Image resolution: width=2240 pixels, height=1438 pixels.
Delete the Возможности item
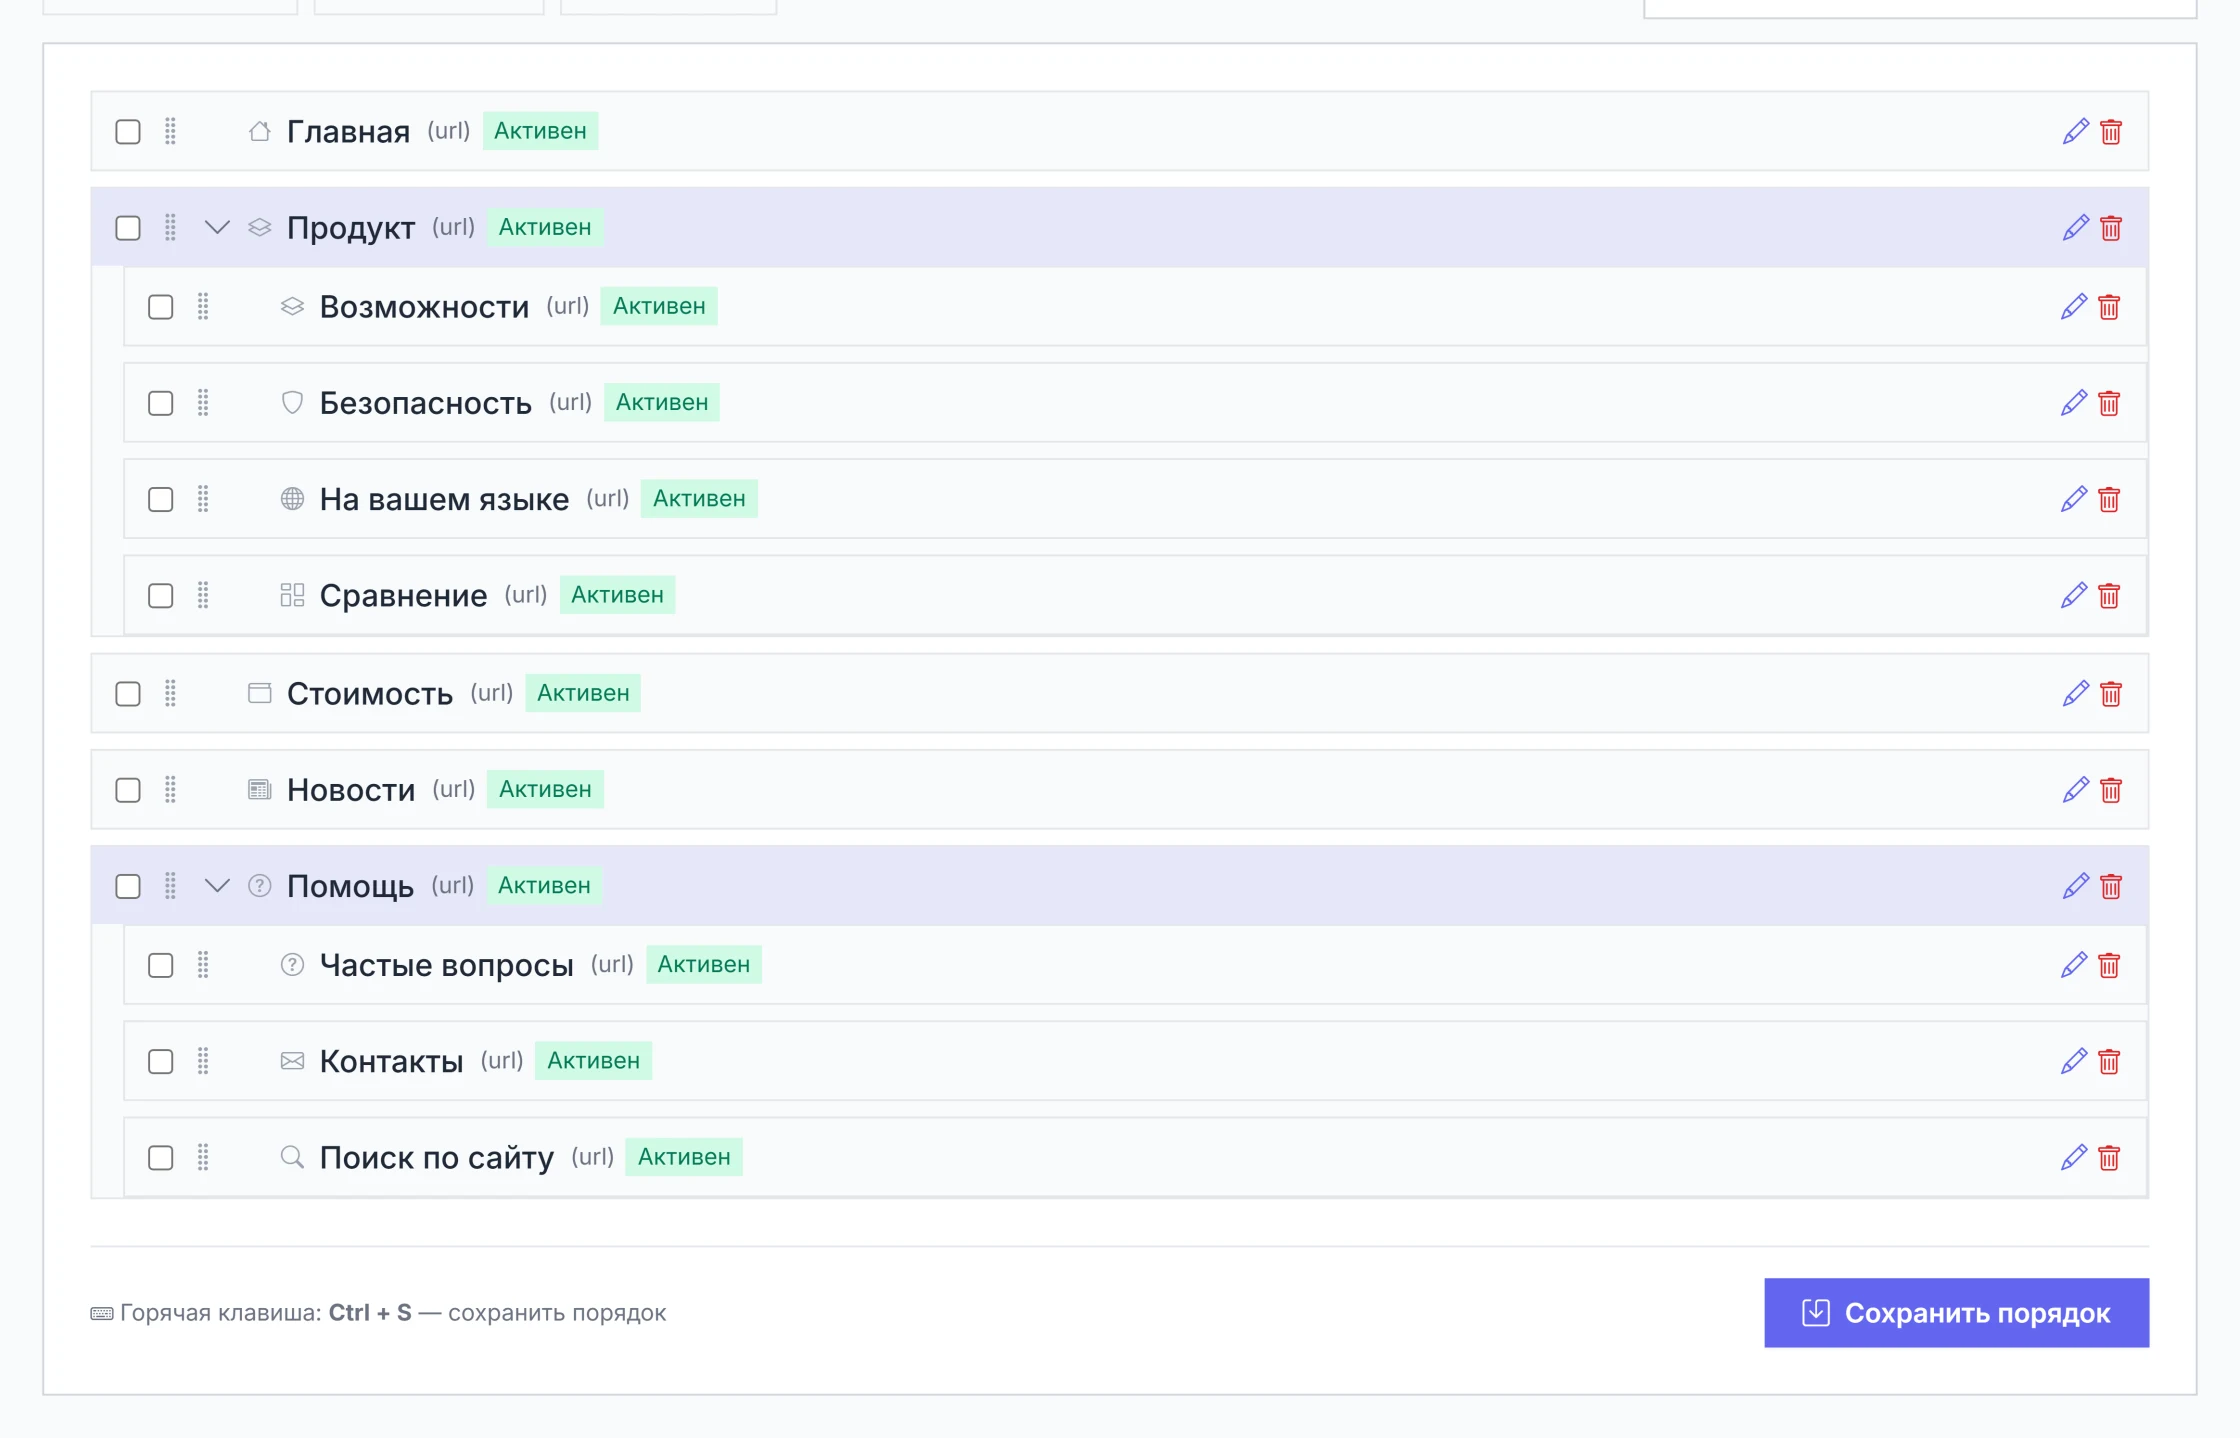[2109, 306]
